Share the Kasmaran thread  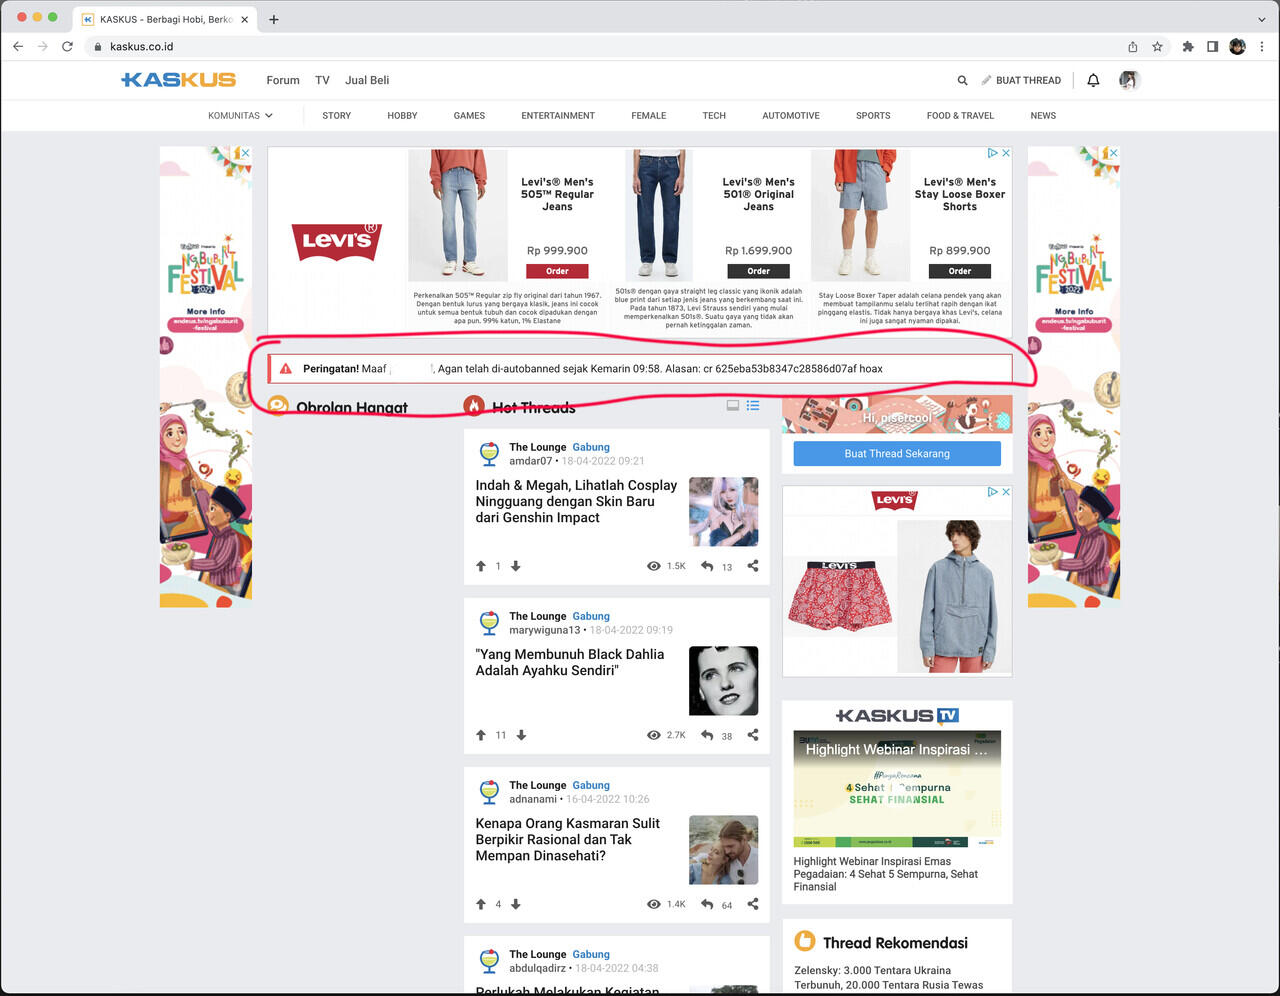753,904
